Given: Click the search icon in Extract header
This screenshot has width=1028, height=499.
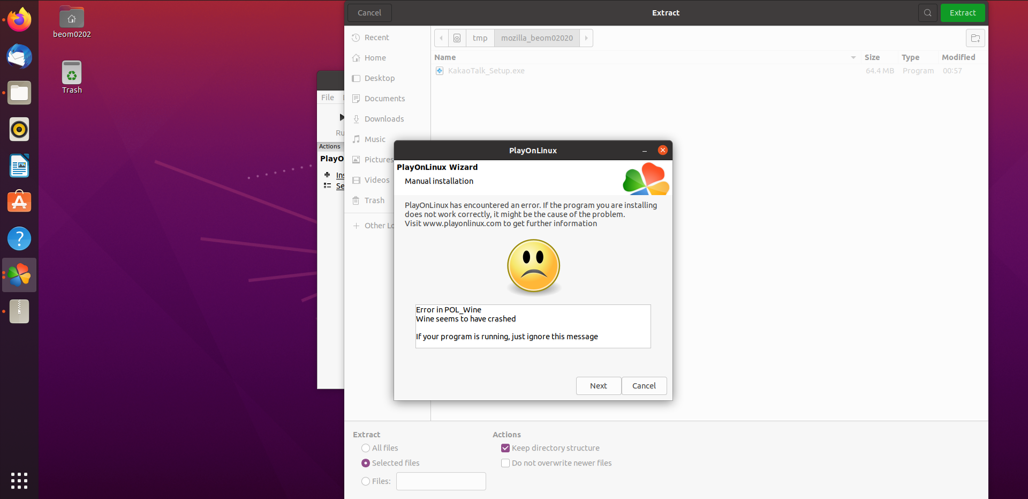Looking at the screenshot, I should 927,13.
